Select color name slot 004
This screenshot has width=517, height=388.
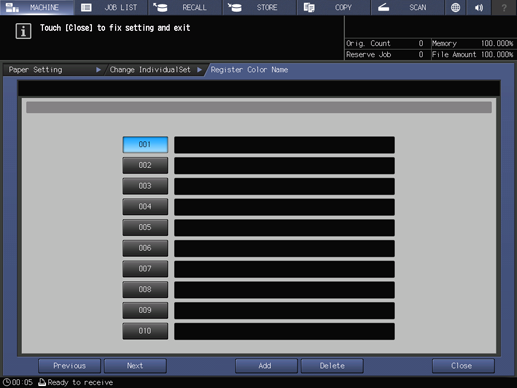coord(145,207)
